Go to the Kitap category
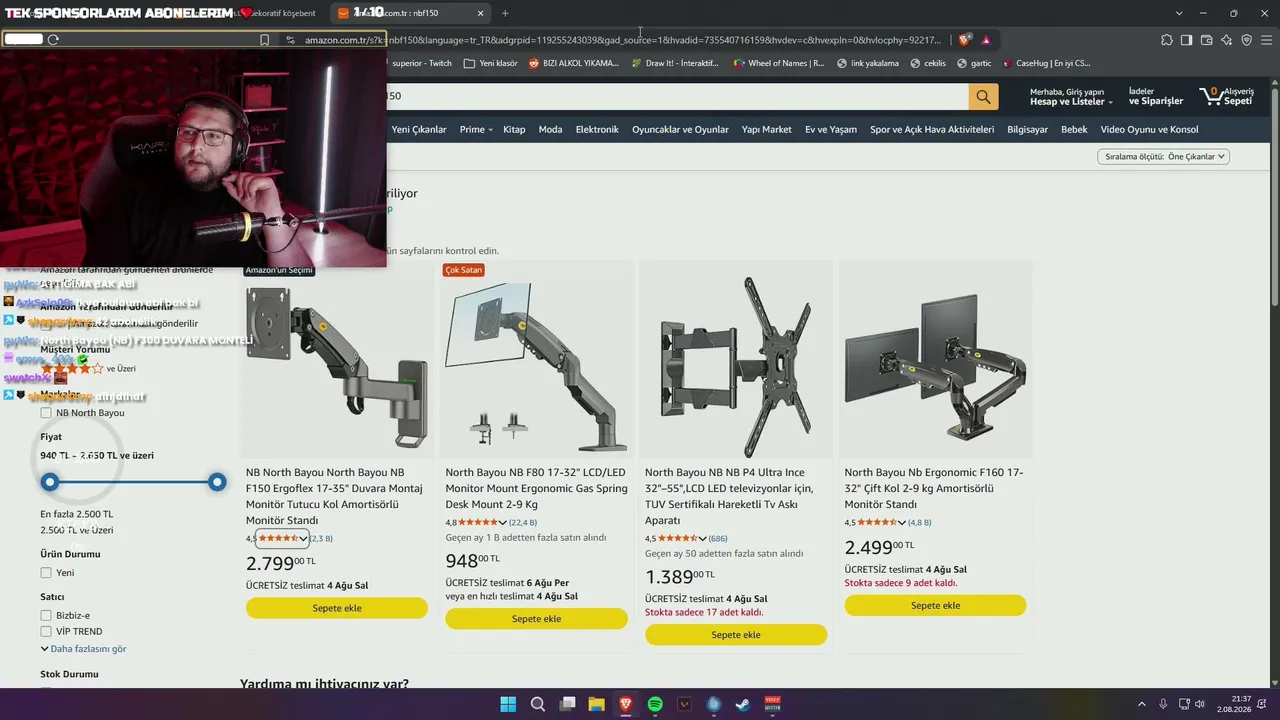The image size is (1280, 720). point(514,130)
